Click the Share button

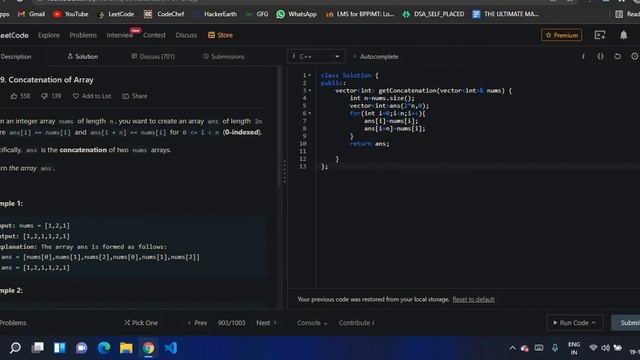pyautogui.click(x=135, y=96)
